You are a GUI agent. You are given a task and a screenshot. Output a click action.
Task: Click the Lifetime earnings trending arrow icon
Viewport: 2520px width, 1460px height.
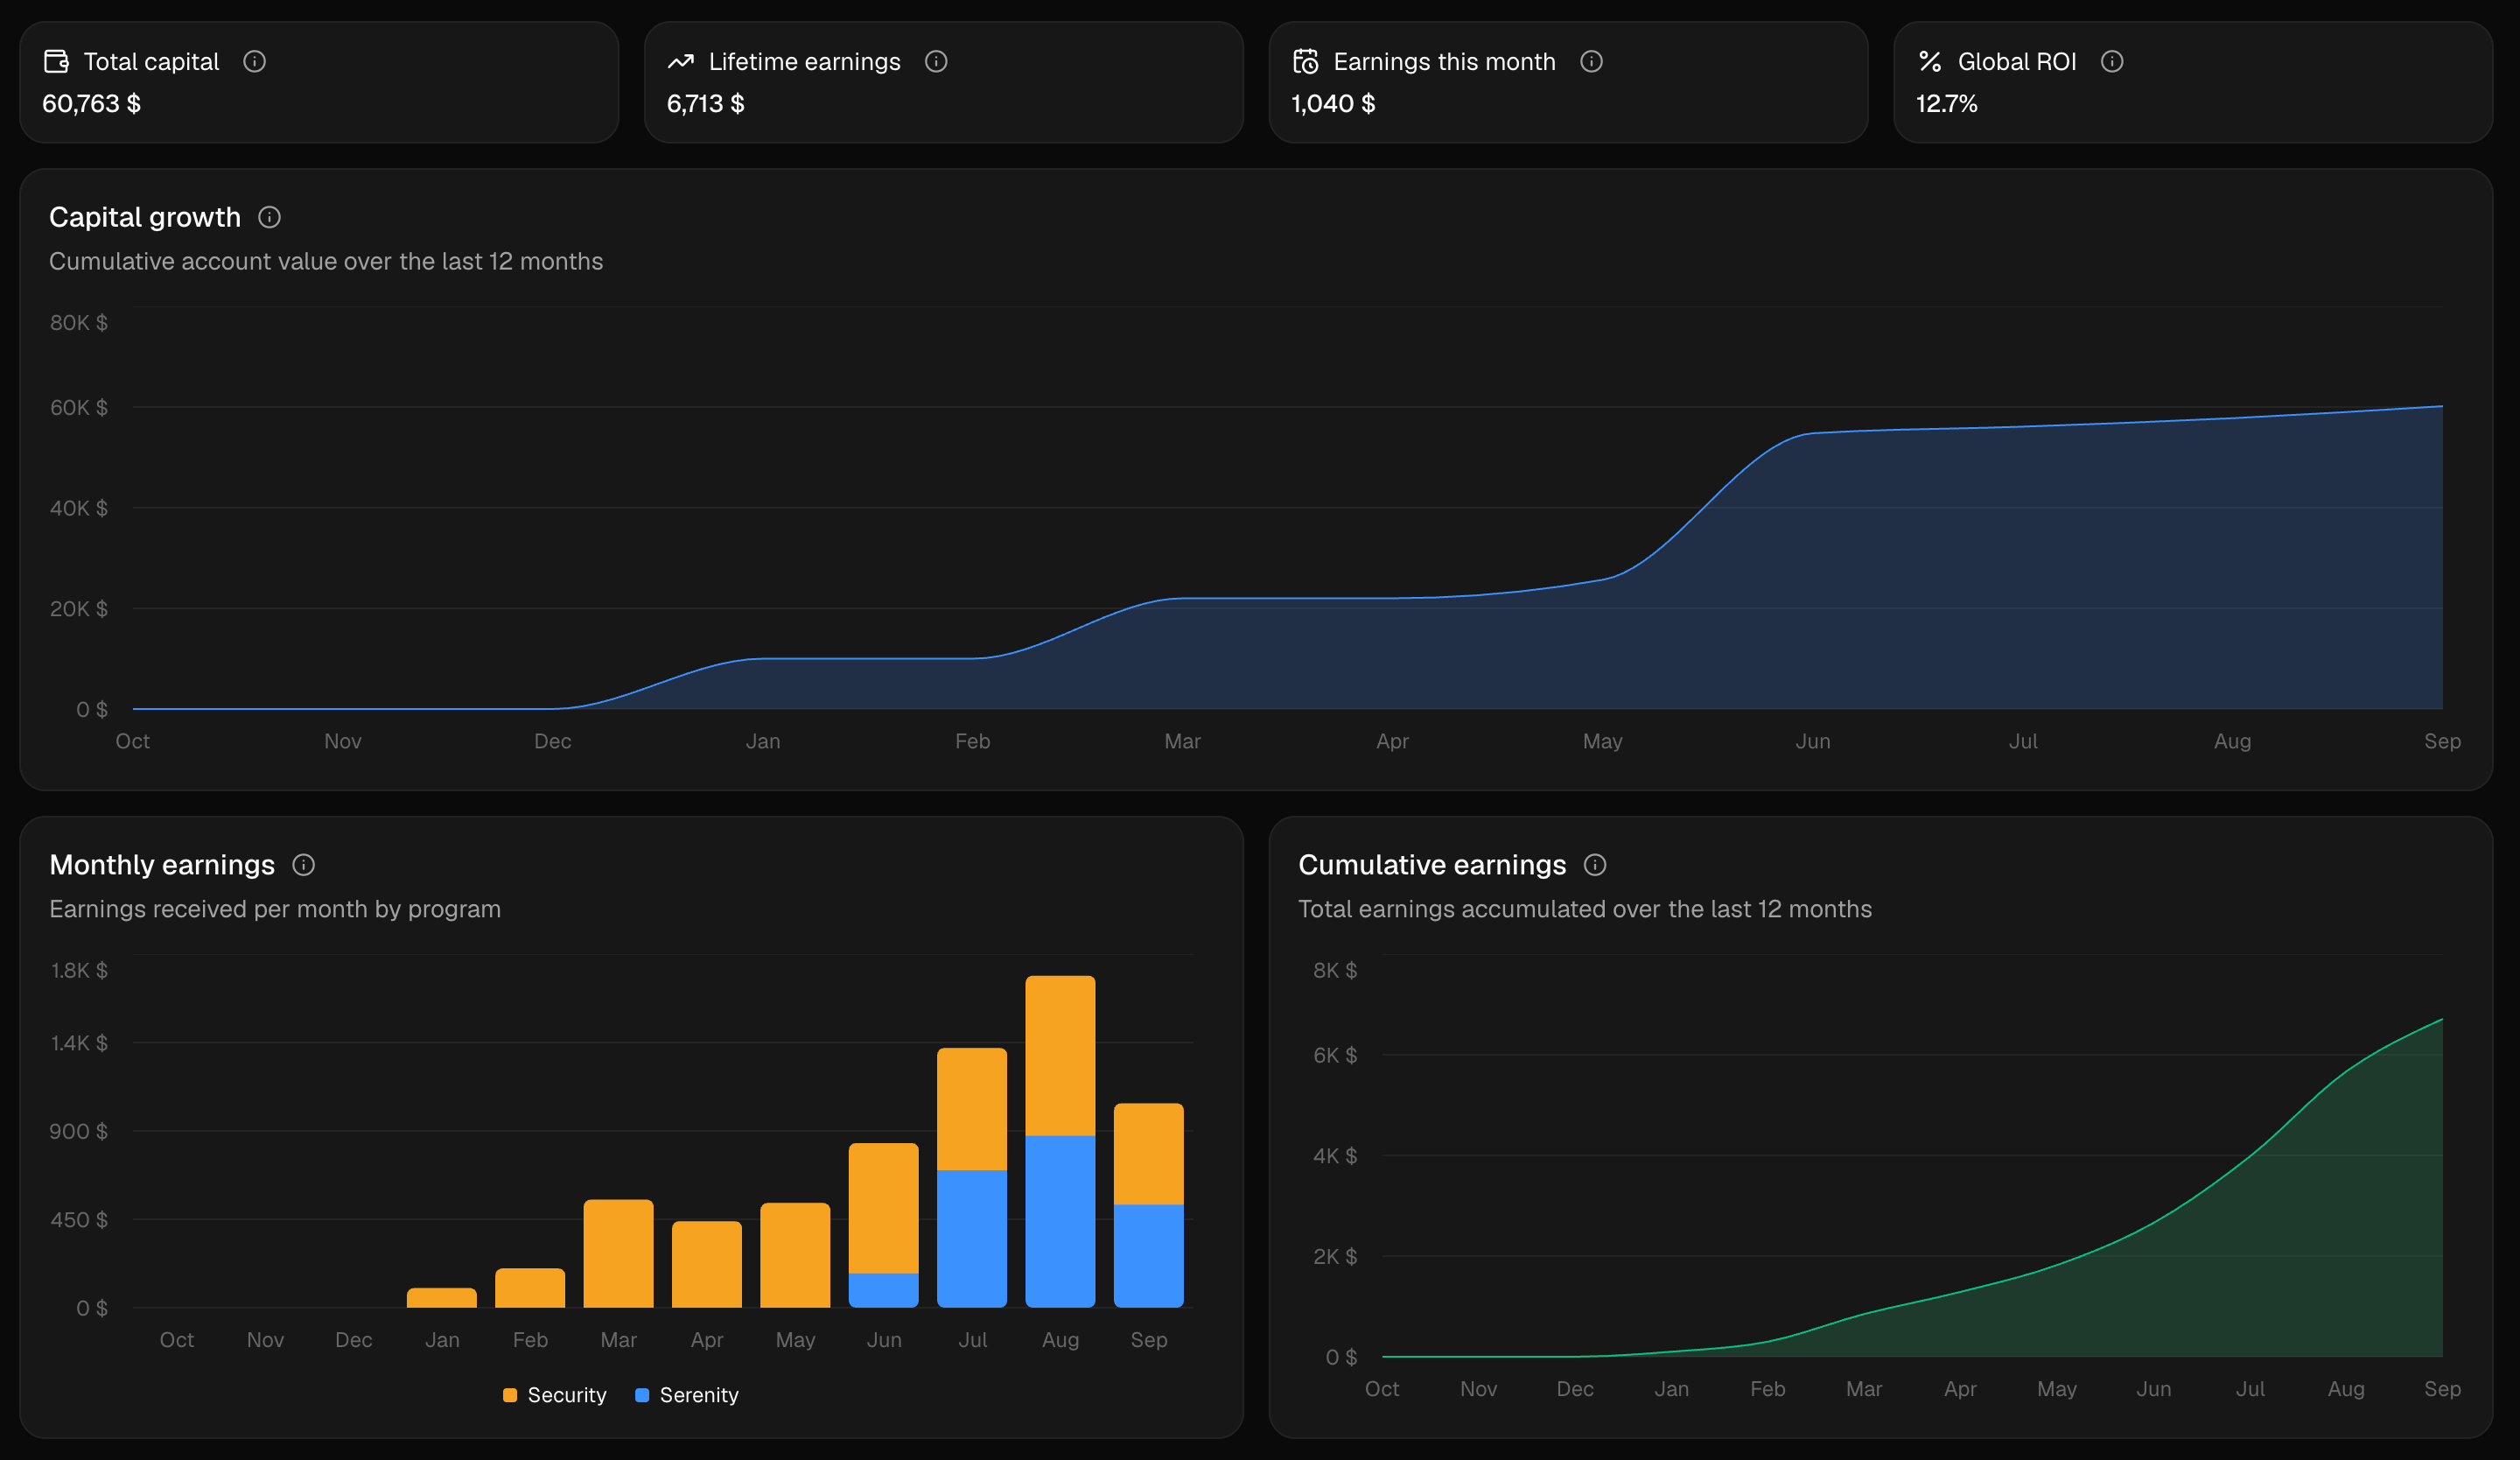pyautogui.click(x=681, y=62)
